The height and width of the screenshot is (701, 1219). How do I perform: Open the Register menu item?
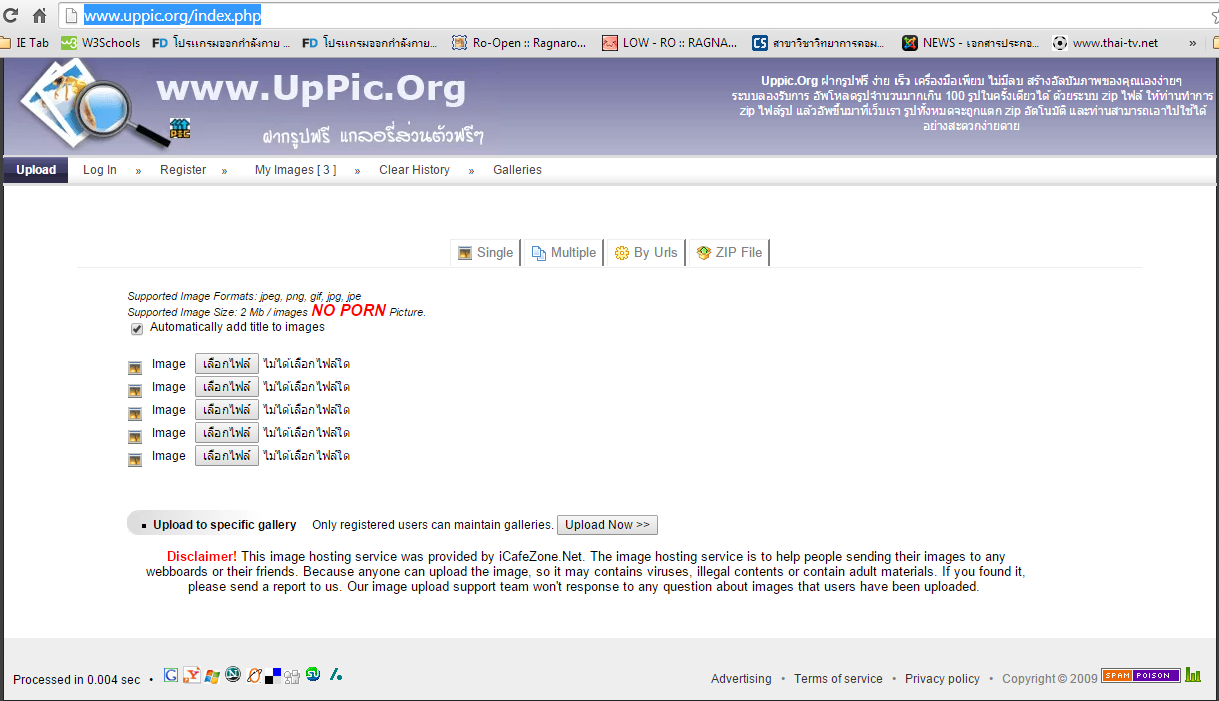(x=183, y=170)
